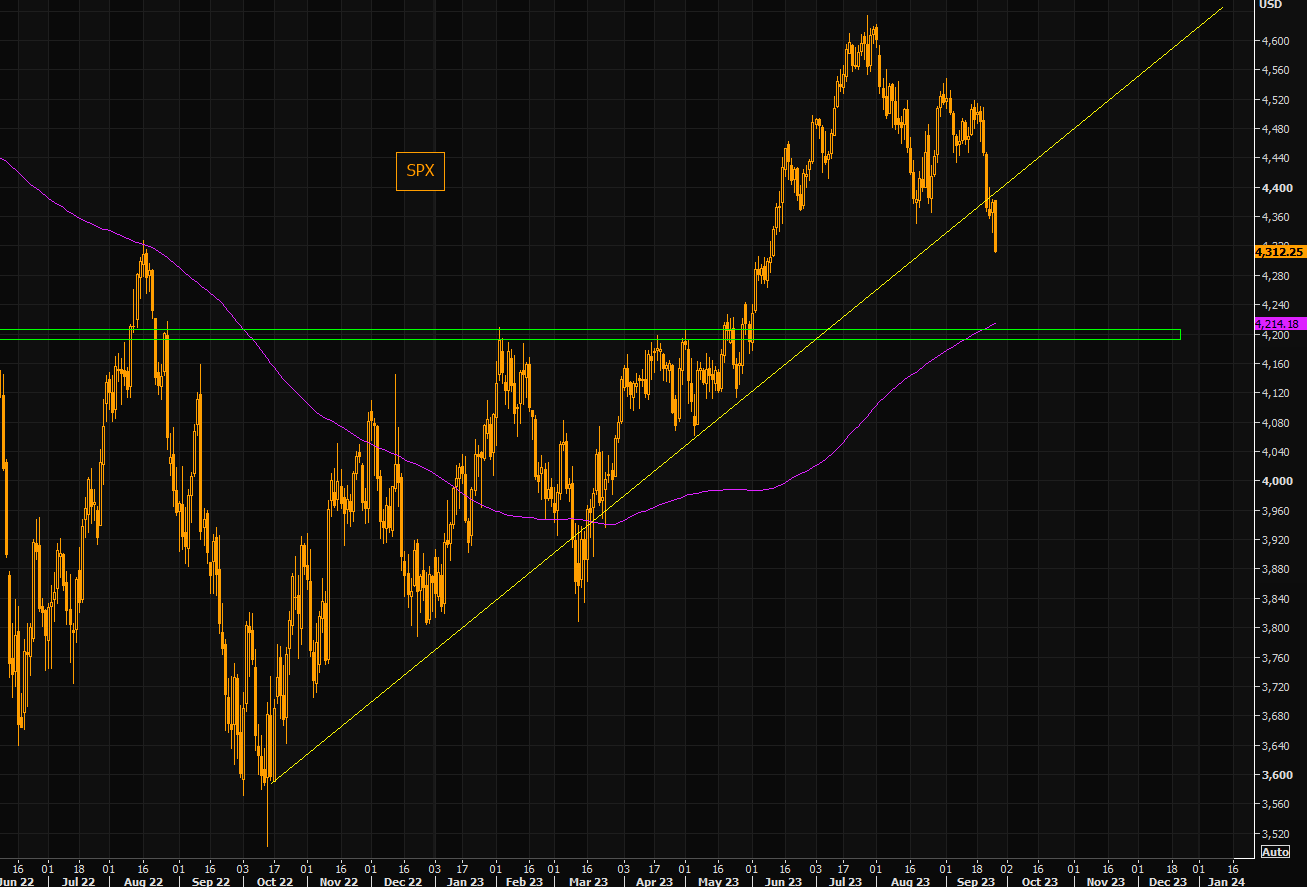This screenshot has height=887, width=1307.
Task: Click the 4,600 price axis label
Action: 1275,41
